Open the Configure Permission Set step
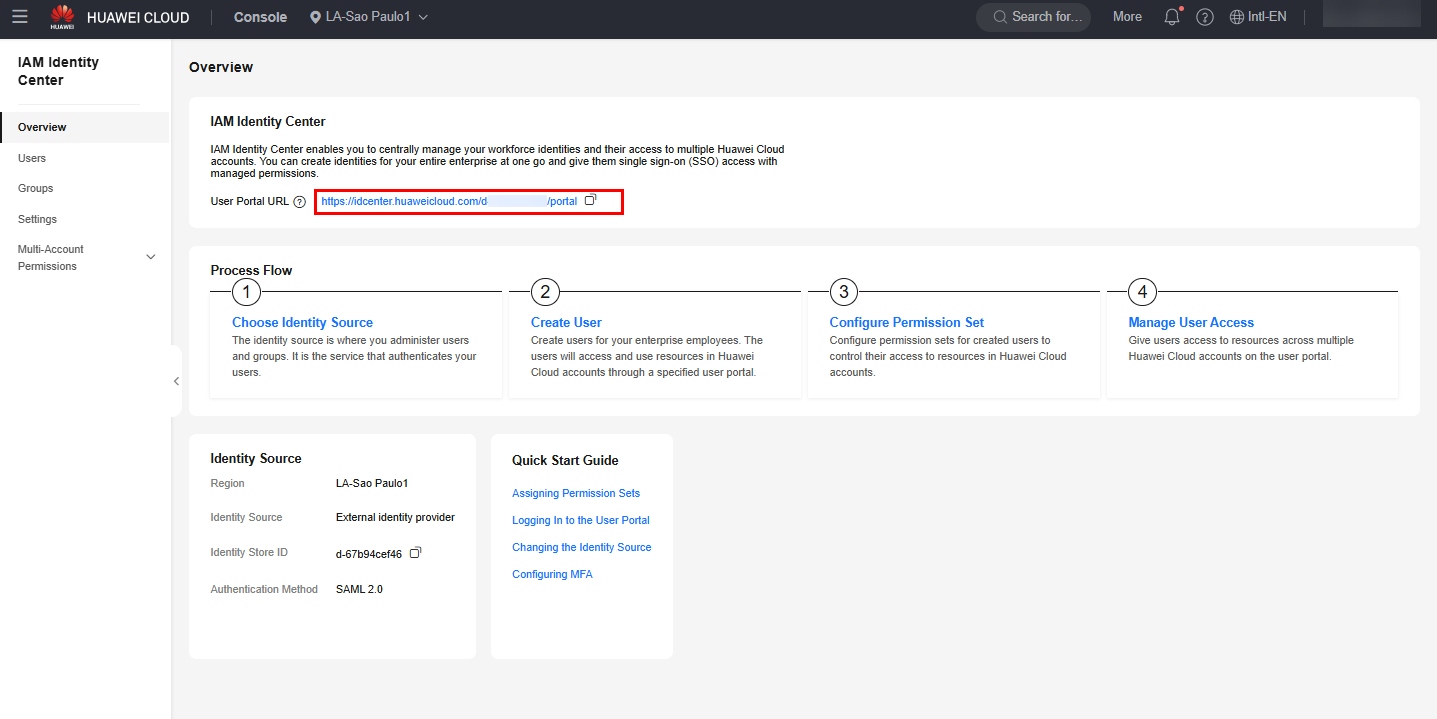Image resolution: width=1437 pixels, height=719 pixels. 906,322
